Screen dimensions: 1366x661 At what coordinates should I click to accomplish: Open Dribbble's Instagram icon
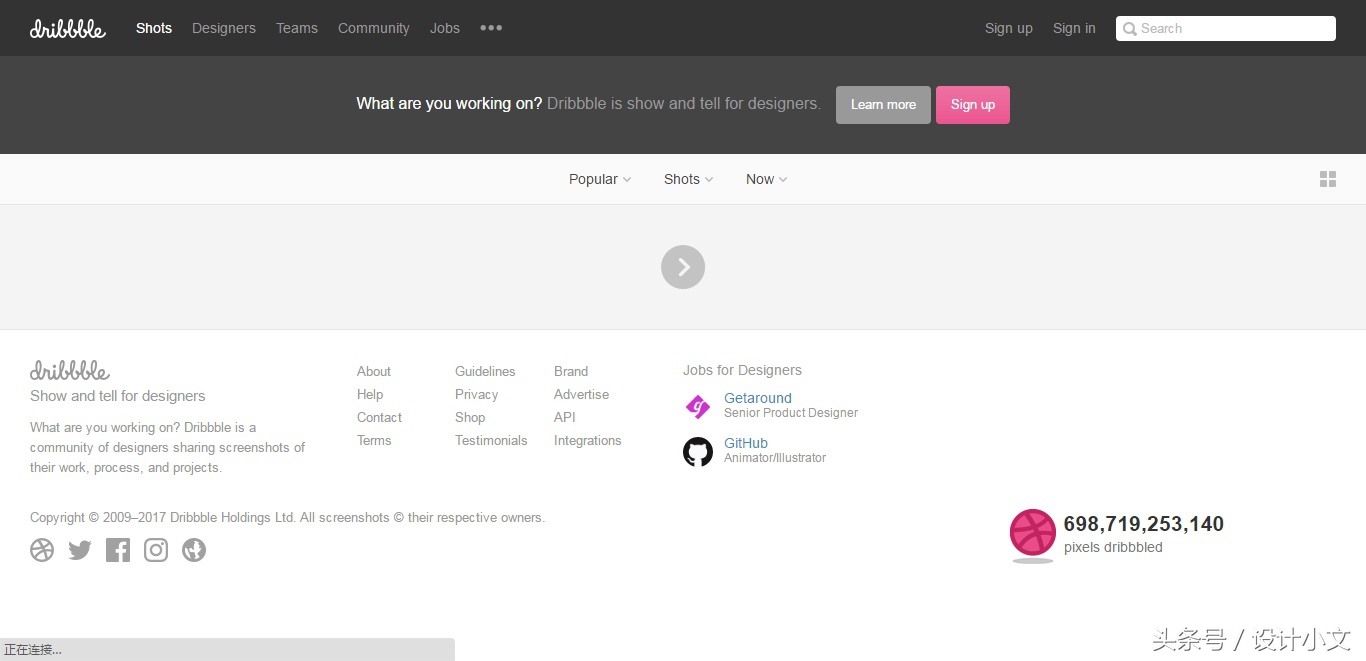156,550
